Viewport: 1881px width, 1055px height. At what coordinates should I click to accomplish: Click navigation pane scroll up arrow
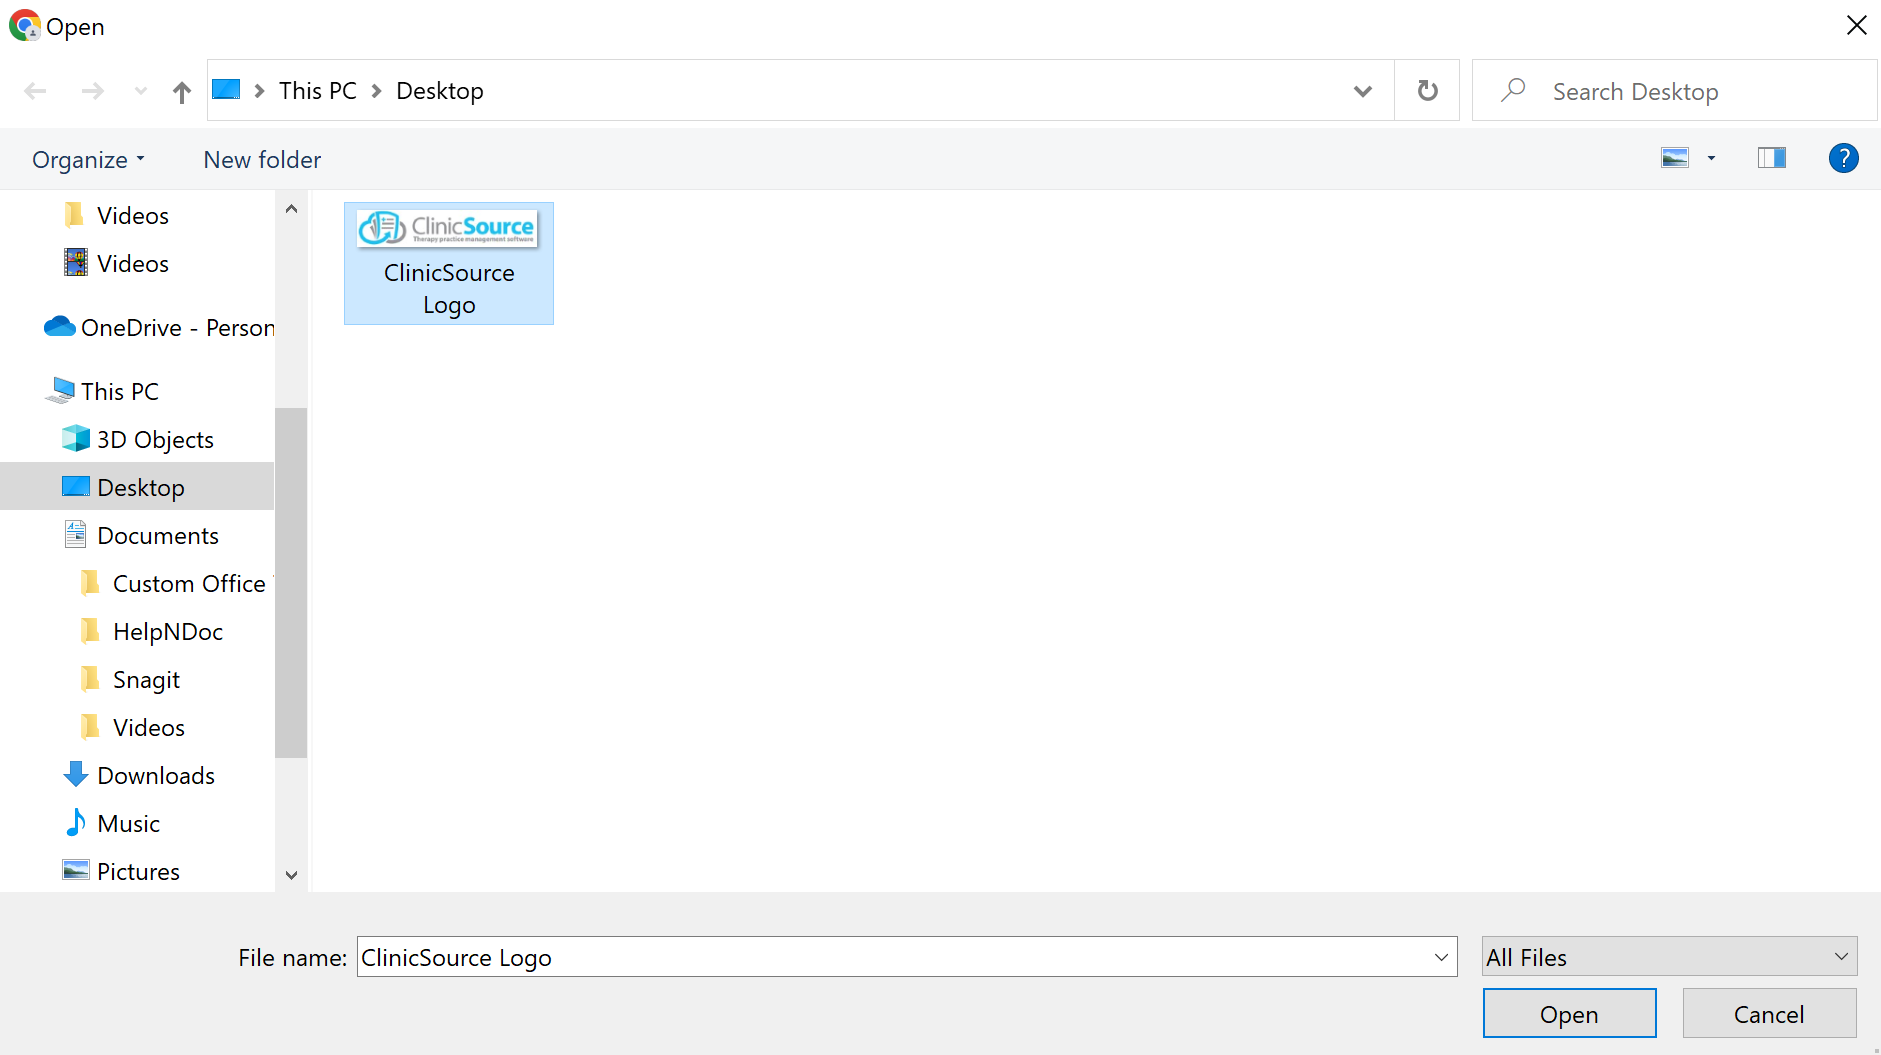tap(291, 209)
